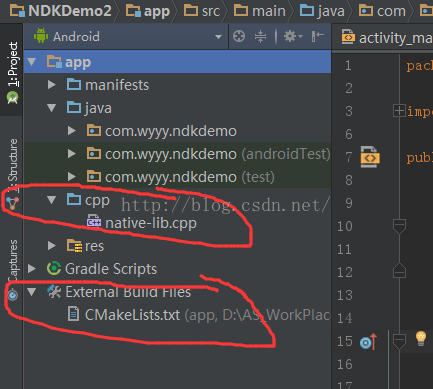
Task: Click the scroll-from-source target icon
Action: [x=239, y=36]
